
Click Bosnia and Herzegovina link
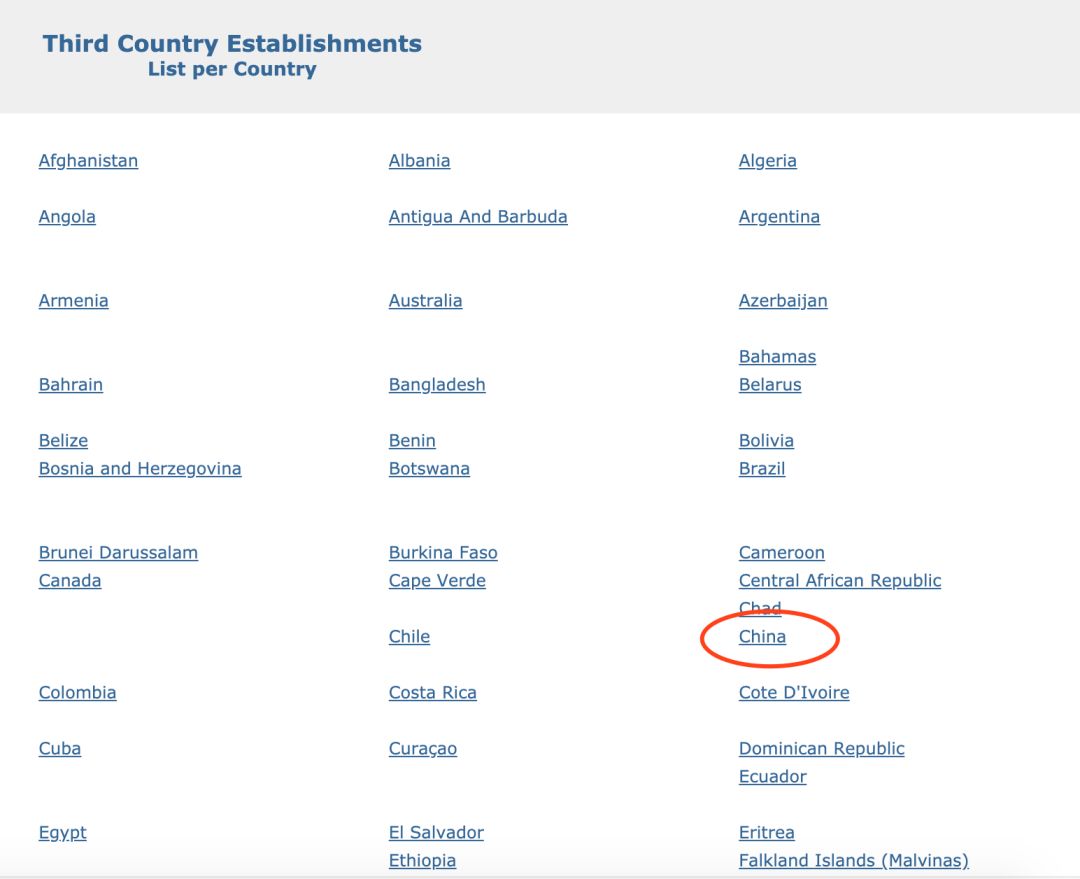140,469
